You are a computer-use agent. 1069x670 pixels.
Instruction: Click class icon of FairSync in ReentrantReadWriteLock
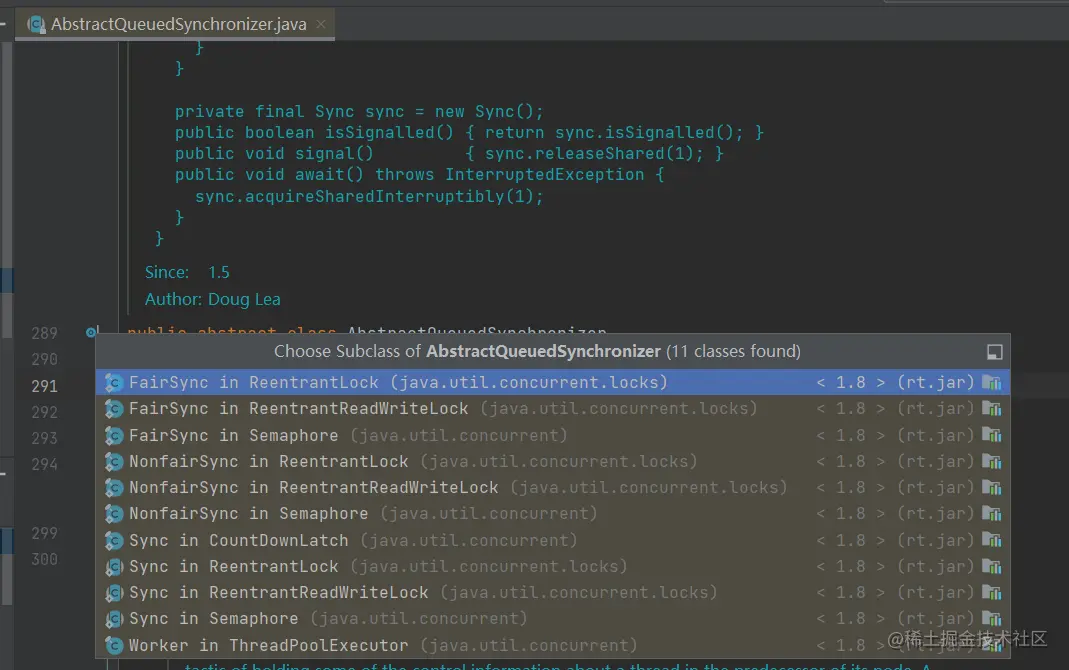(x=113, y=409)
